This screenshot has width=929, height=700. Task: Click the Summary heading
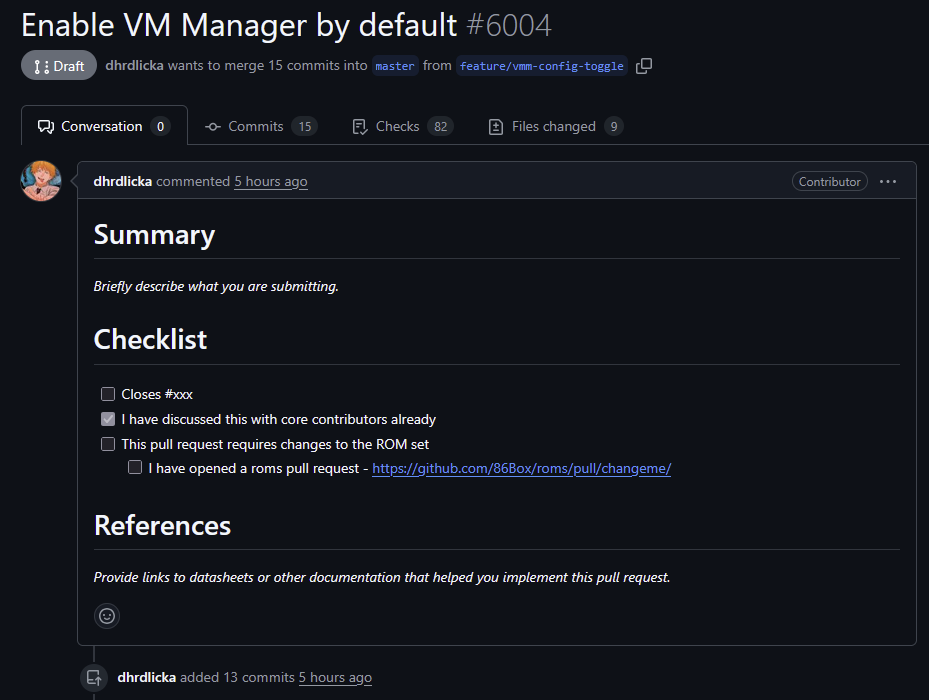(x=155, y=235)
